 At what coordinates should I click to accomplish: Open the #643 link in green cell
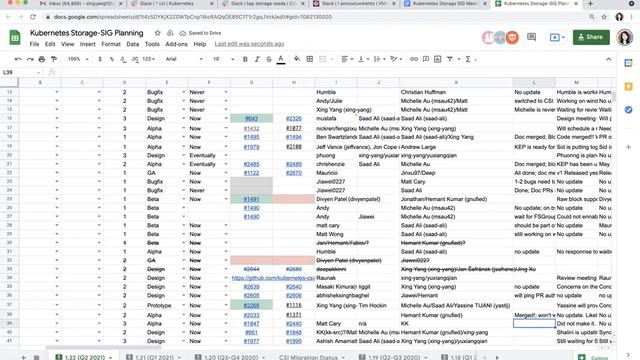click(x=251, y=118)
